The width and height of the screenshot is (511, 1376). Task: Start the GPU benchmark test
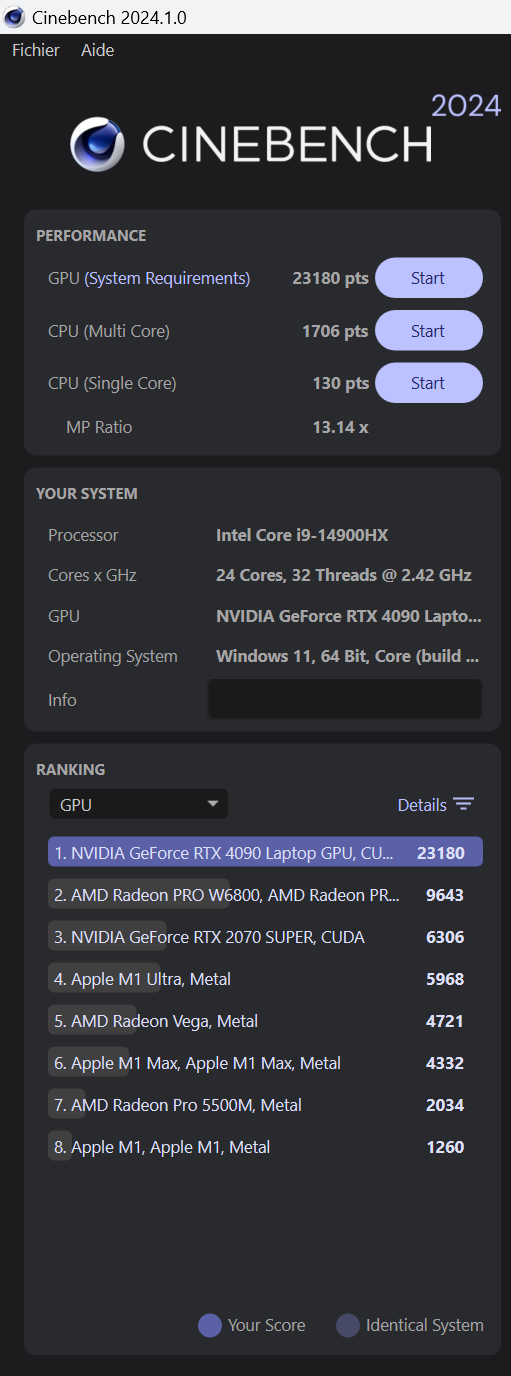(x=429, y=278)
